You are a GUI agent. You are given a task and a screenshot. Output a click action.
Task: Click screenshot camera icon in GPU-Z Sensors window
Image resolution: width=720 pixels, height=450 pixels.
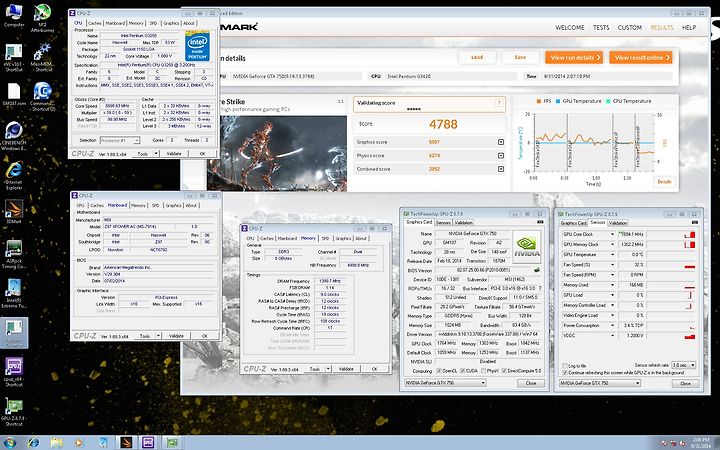[x=694, y=222]
